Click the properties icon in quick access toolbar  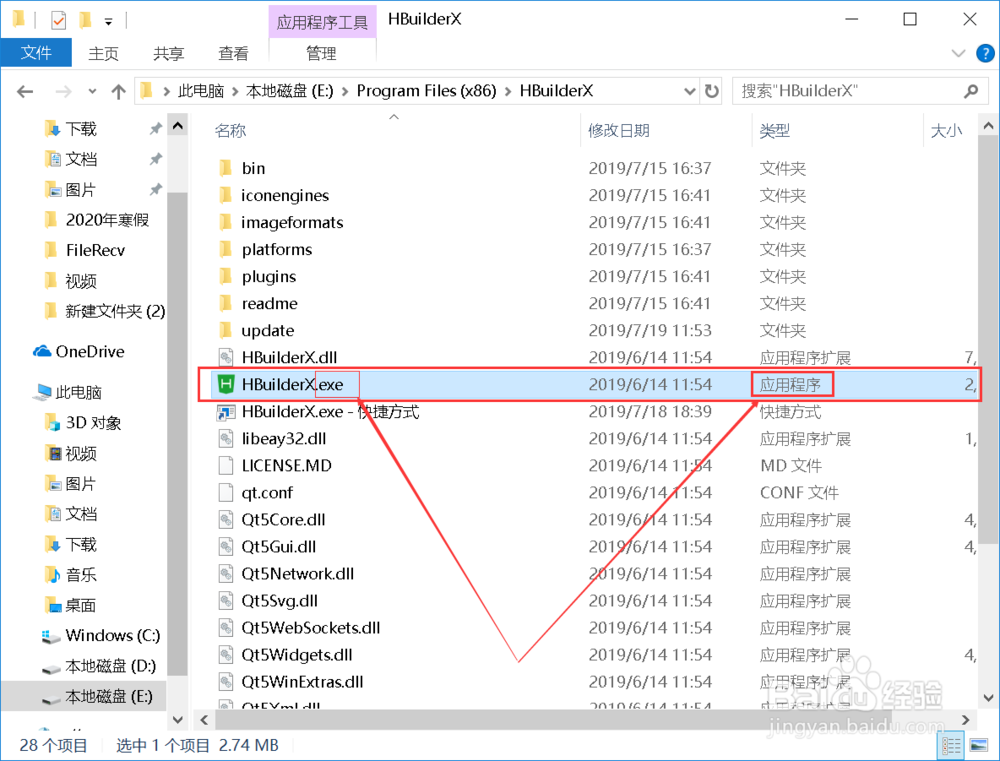pos(58,18)
